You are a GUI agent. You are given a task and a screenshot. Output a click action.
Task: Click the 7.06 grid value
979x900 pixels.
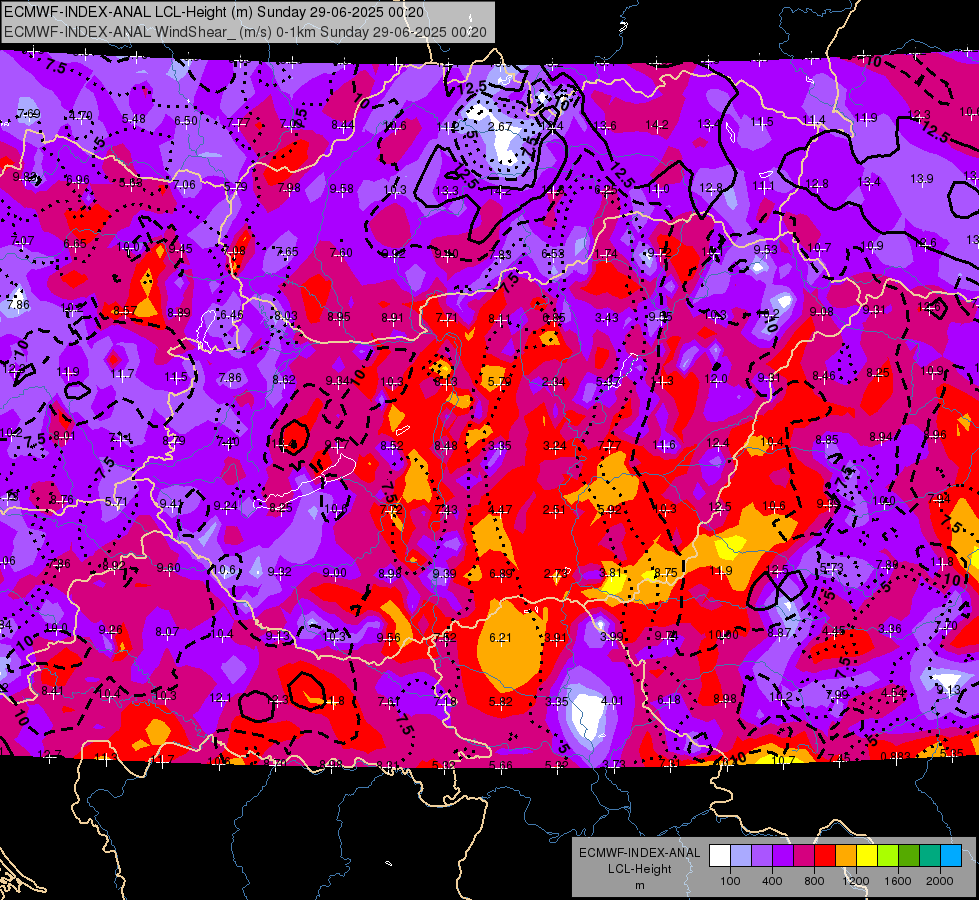click(184, 184)
